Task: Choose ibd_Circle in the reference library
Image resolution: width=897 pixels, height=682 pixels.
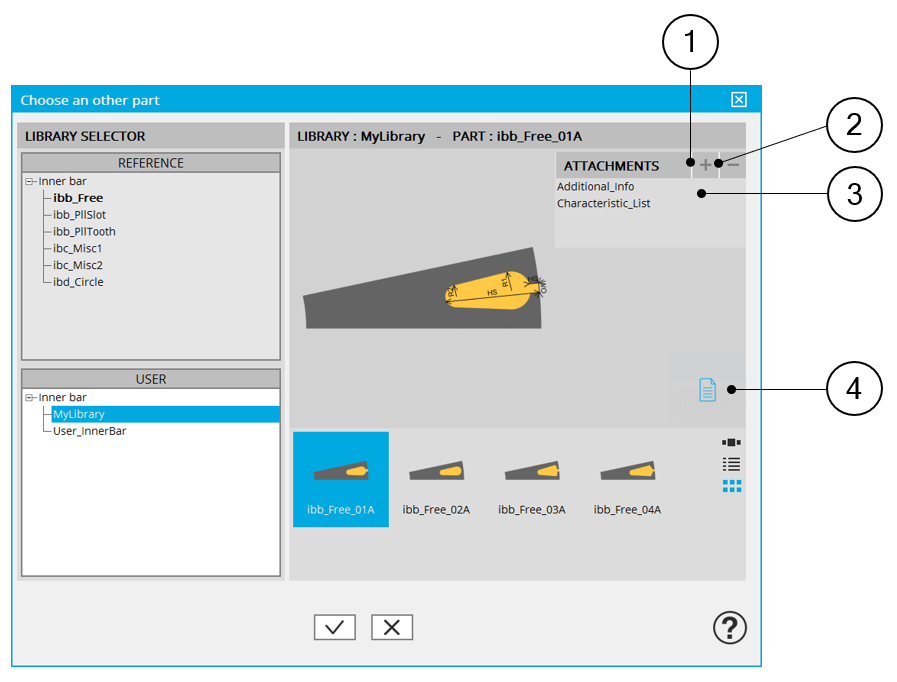Action: [x=78, y=282]
